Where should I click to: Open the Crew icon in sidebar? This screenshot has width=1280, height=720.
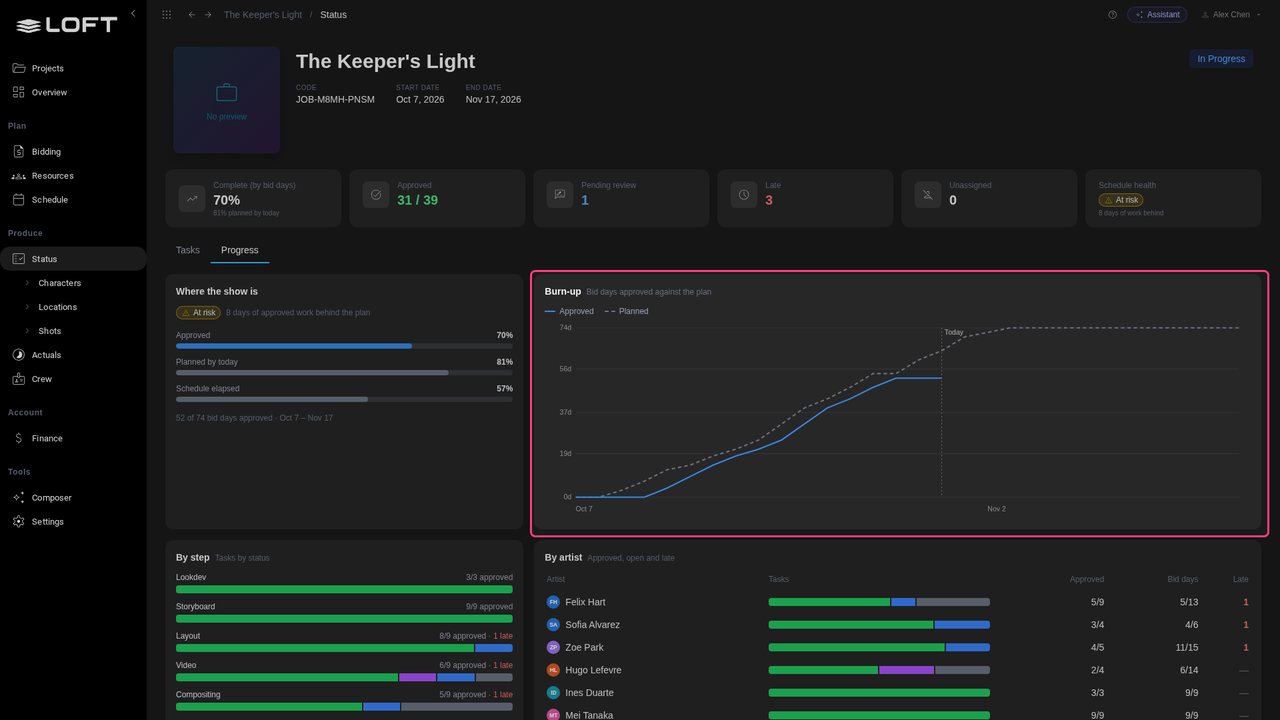coord(18,379)
